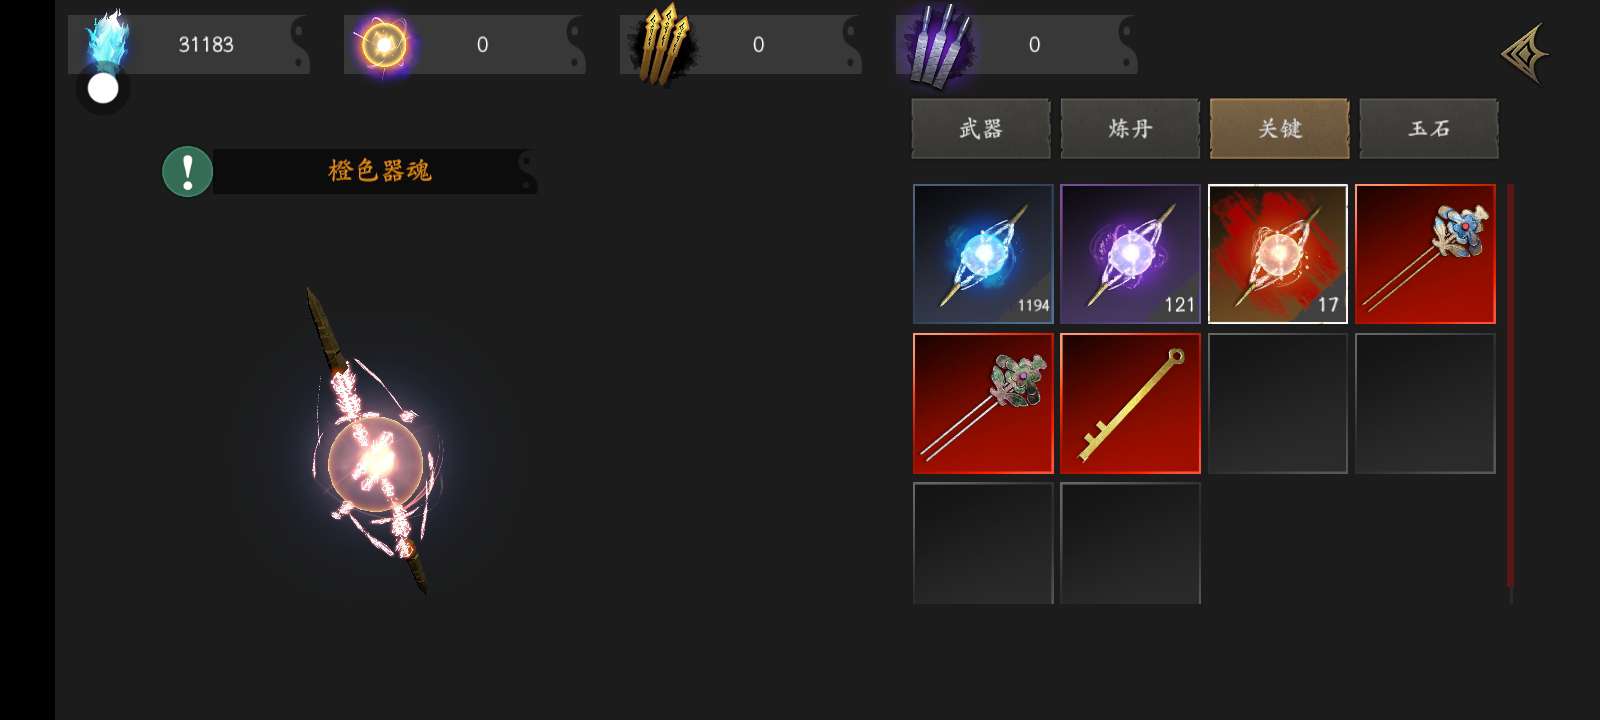Open the 炼丹 tab

pyautogui.click(x=1130, y=128)
